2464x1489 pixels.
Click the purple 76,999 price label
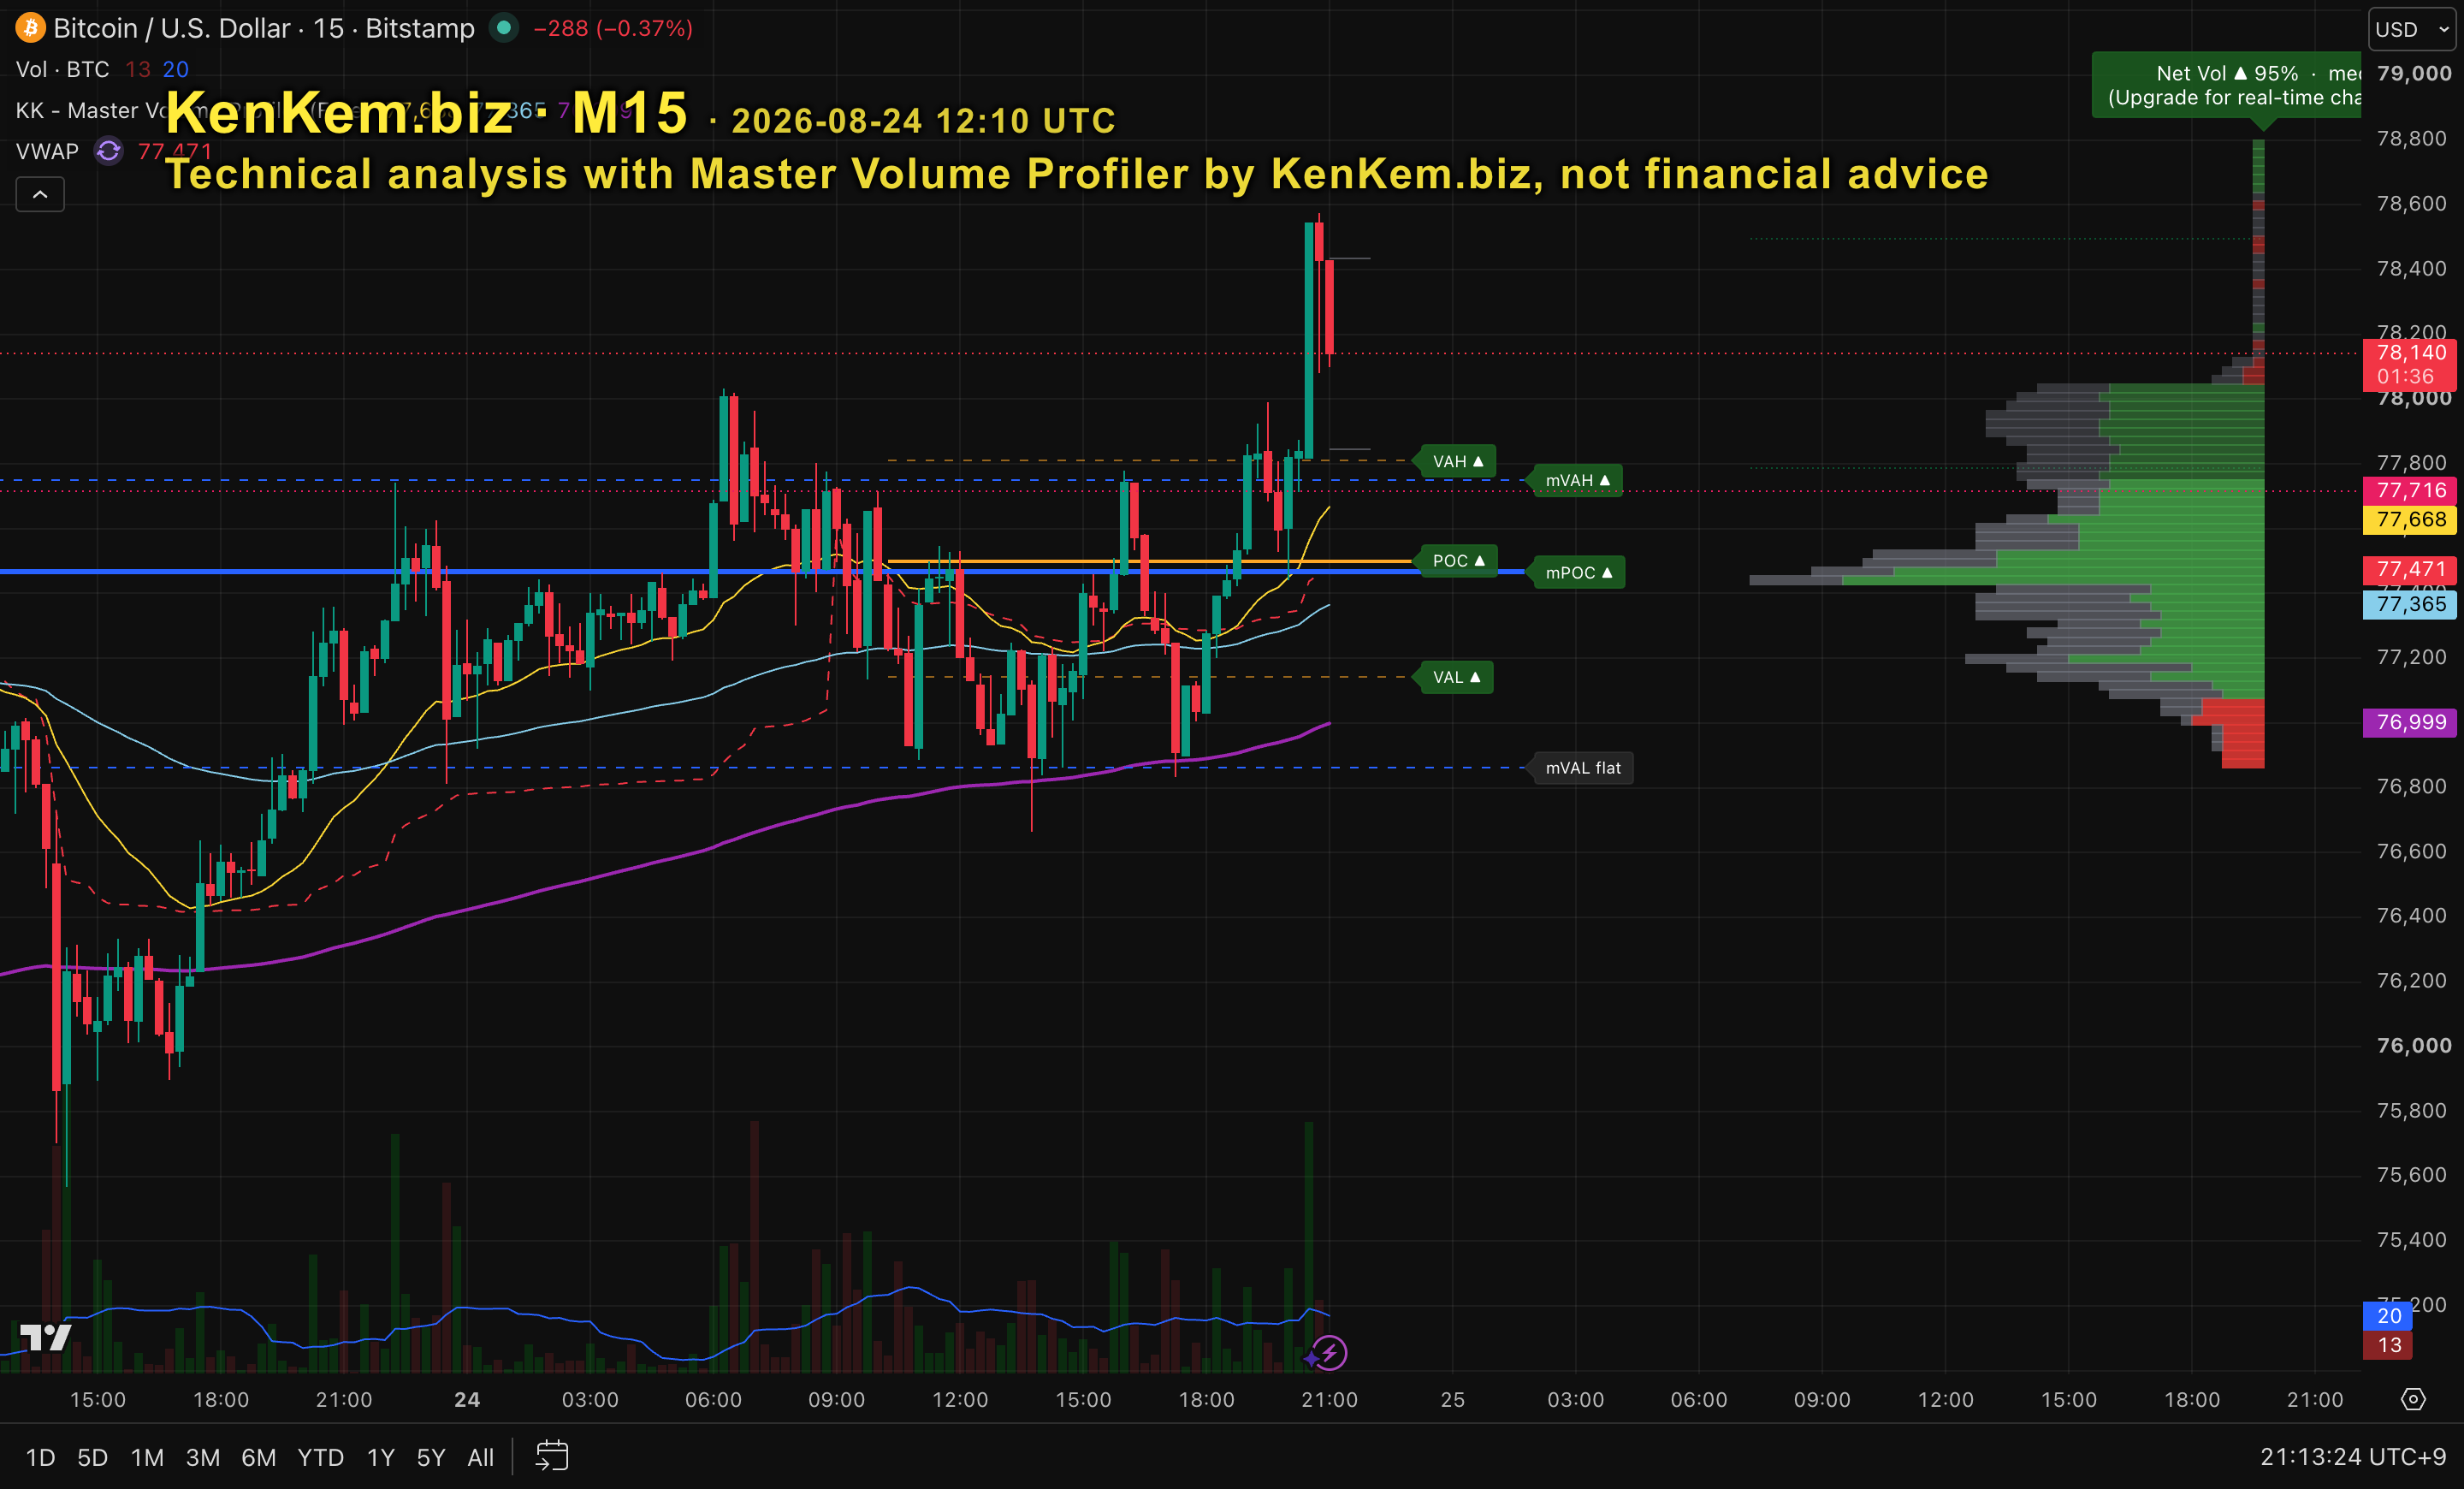click(2410, 722)
